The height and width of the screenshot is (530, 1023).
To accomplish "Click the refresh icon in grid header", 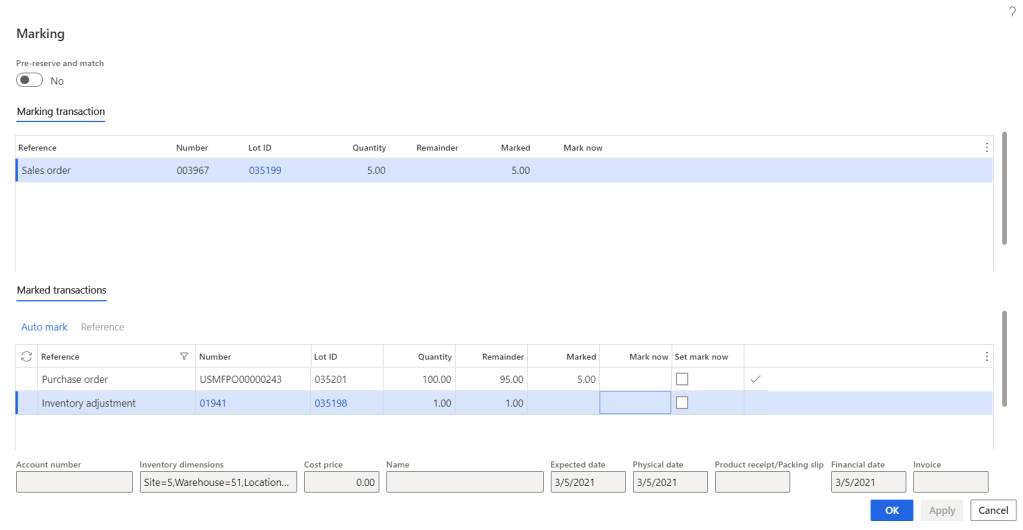I will coord(27,357).
